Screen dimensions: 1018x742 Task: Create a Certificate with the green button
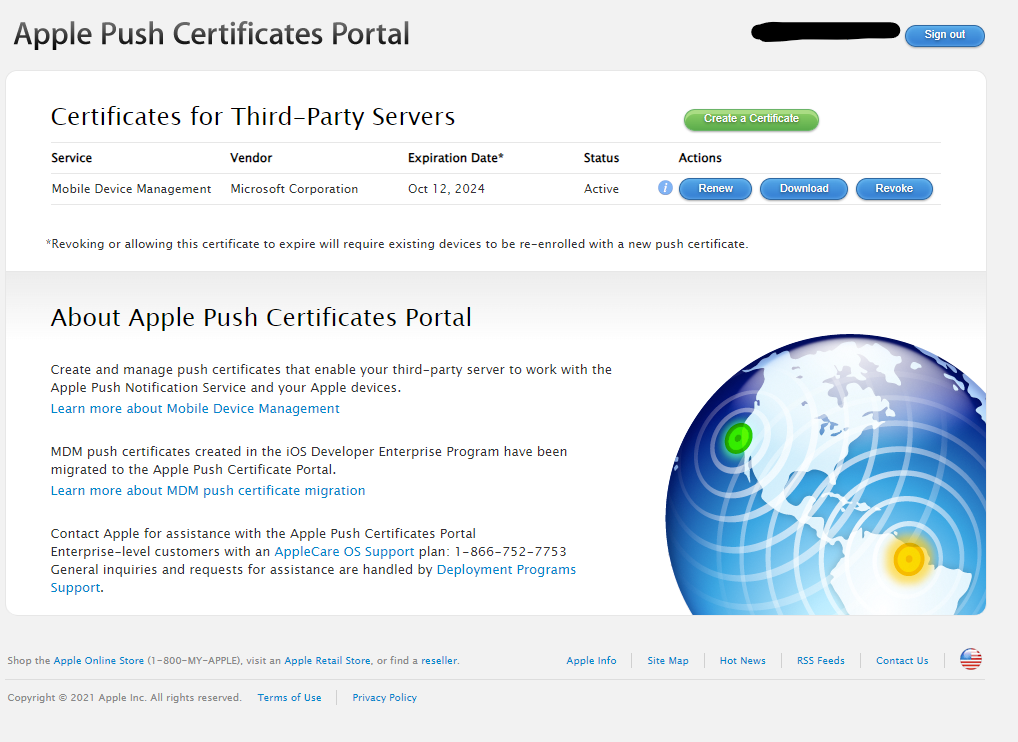751,119
